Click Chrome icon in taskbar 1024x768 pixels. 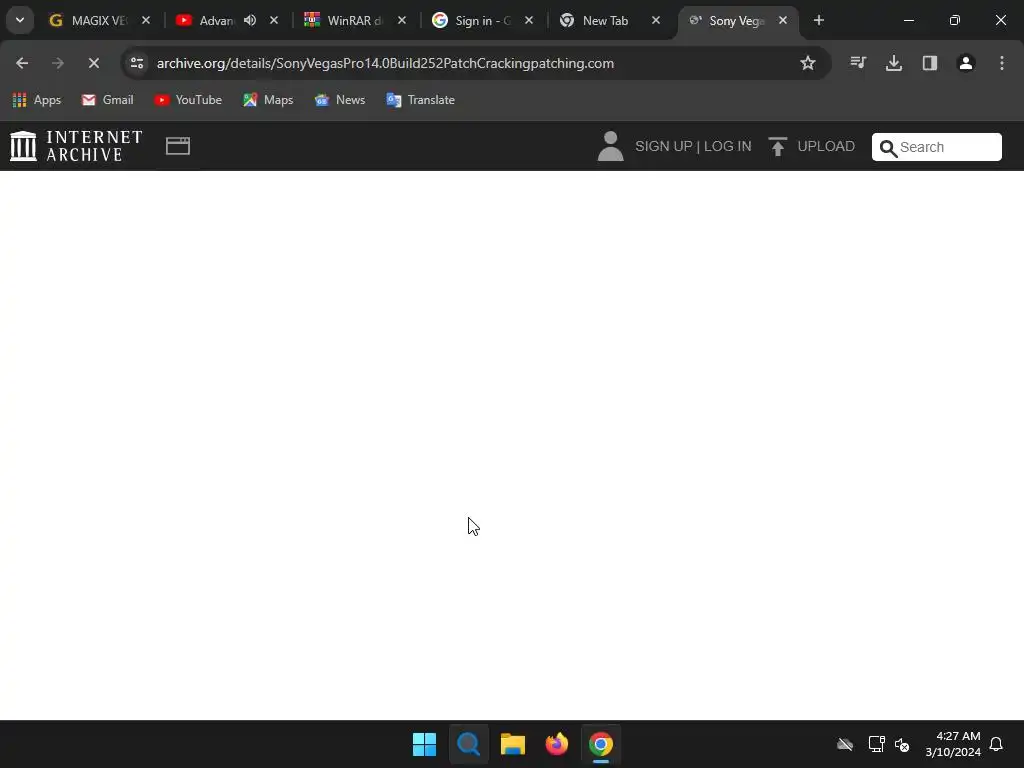tap(601, 744)
